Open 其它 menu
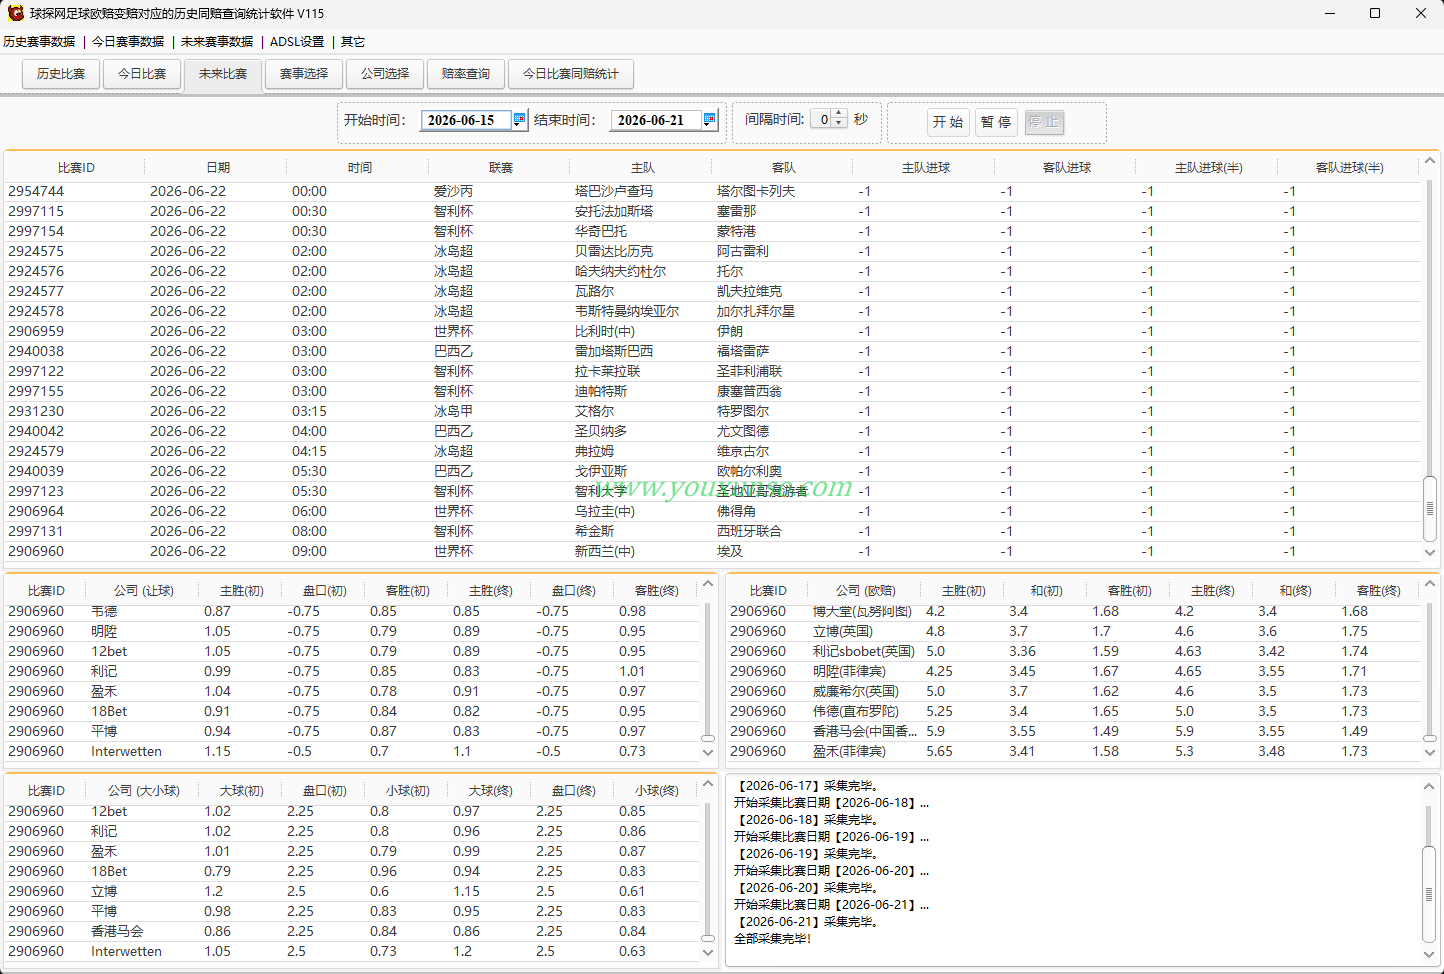Viewport: 1444px width, 974px height. 353,42
